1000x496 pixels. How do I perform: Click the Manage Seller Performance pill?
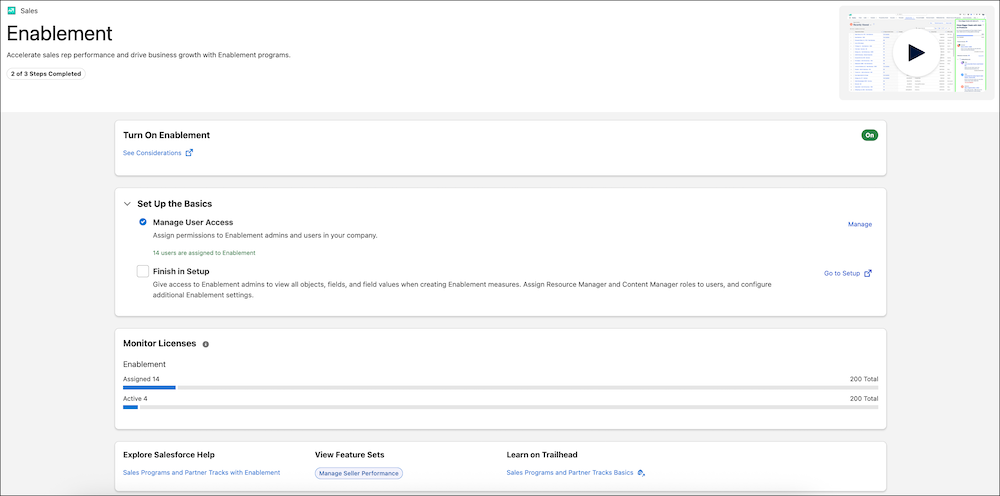pyautogui.click(x=359, y=473)
